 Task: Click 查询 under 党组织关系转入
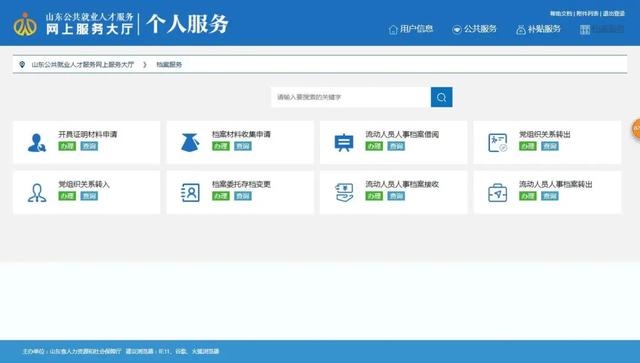click(x=89, y=196)
